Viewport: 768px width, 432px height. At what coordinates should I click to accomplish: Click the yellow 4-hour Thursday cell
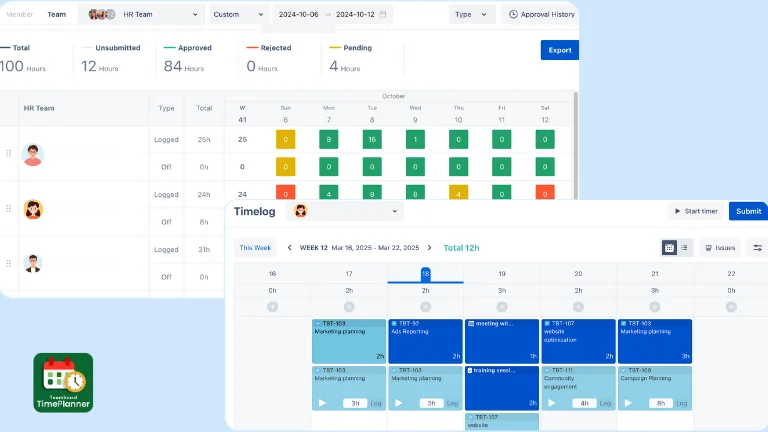458,194
